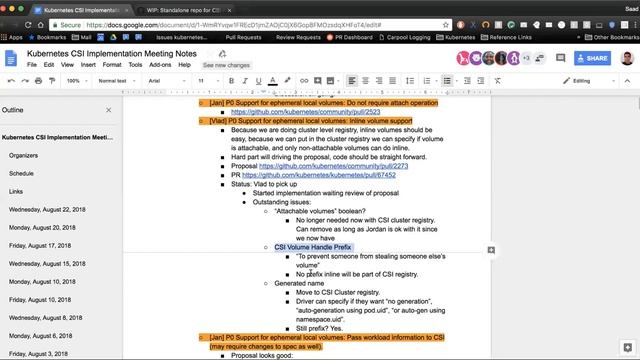This screenshot has width=640, height=360.
Task: Decrease the indent
Action: 467,81
